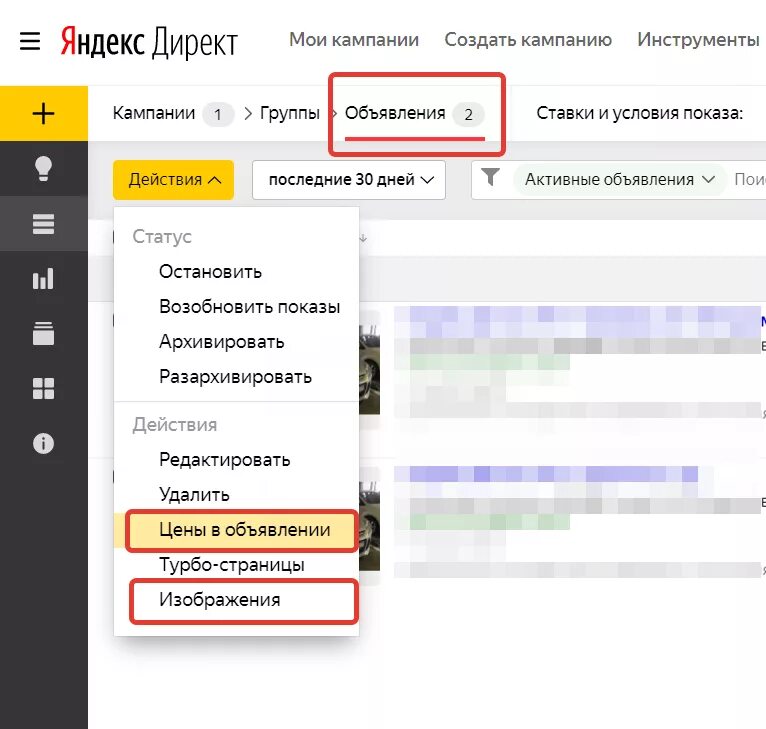Open recommendations lightbulb icon in sidebar
Viewport: 766px width, 729px height.
[43, 169]
